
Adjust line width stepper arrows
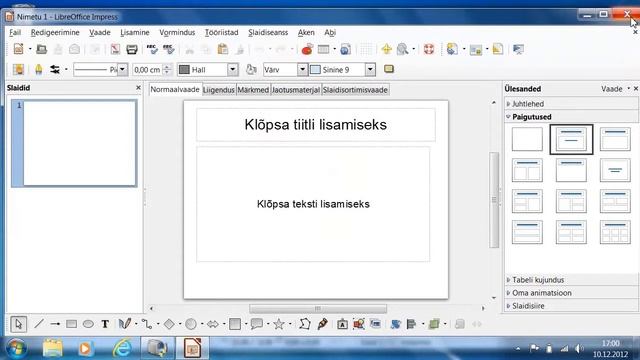(167, 69)
